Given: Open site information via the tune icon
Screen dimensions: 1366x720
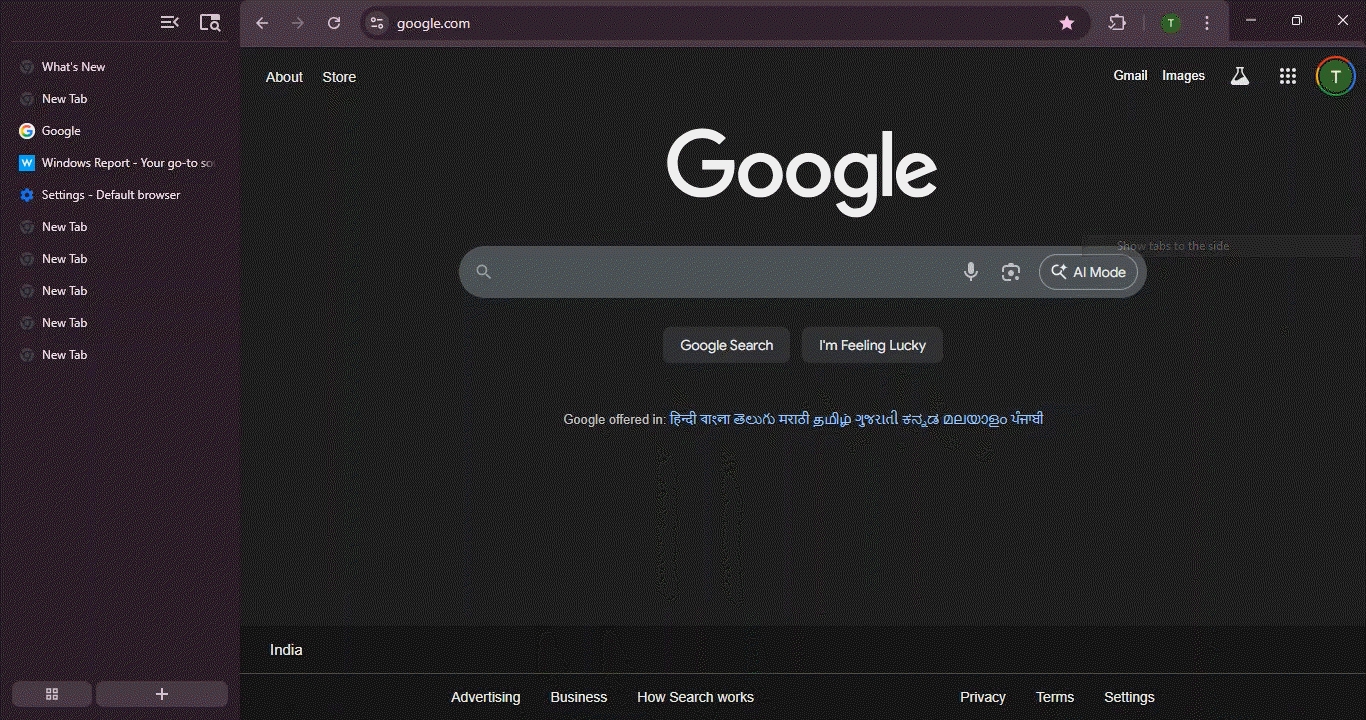Looking at the screenshot, I should [375, 22].
